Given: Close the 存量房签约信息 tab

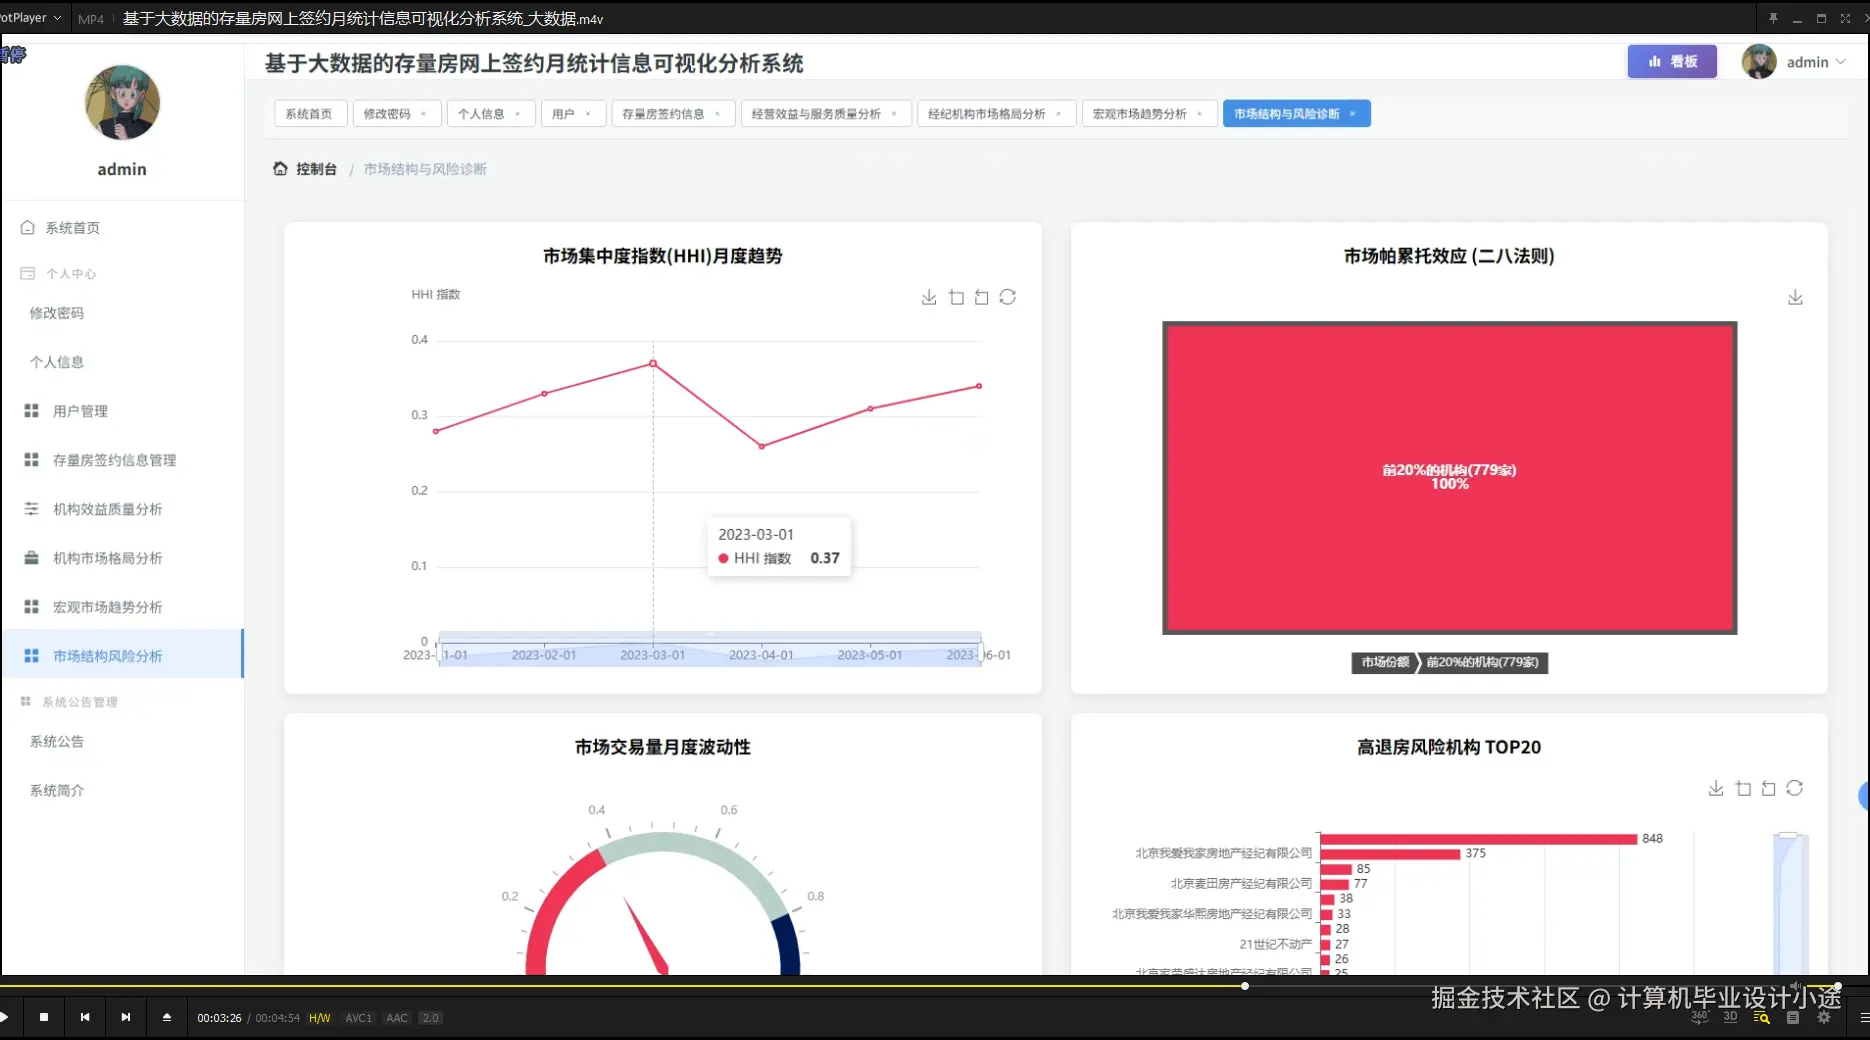Looking at the screenshot, I should coord(718,114).
